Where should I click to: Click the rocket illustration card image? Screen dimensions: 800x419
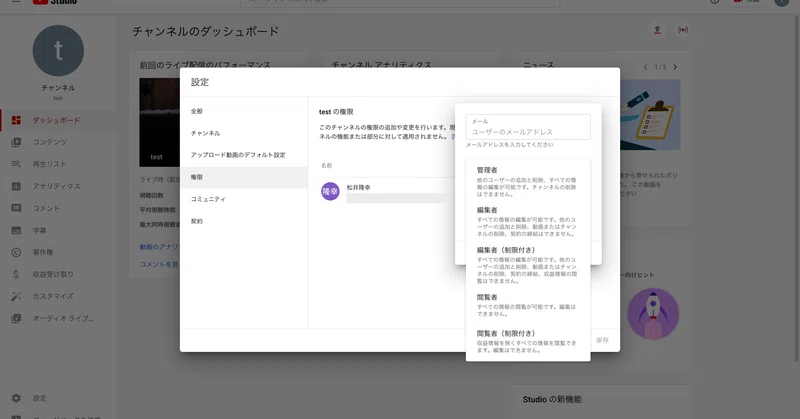[653, 314]
